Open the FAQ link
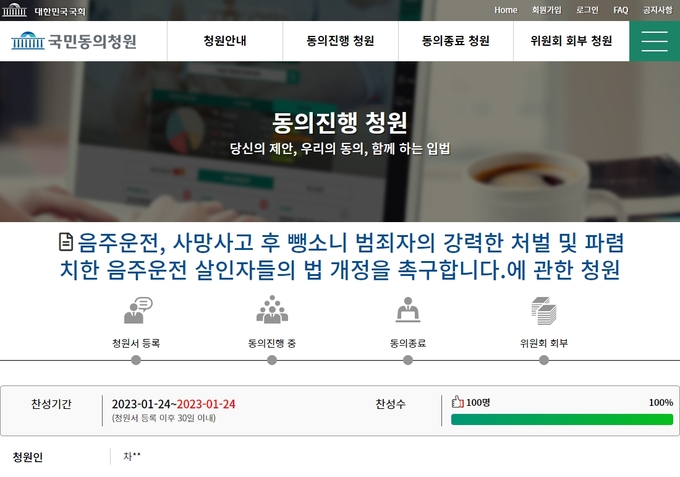Image resolution: width=680 pixels, height=477 pixels. (621, 10)
